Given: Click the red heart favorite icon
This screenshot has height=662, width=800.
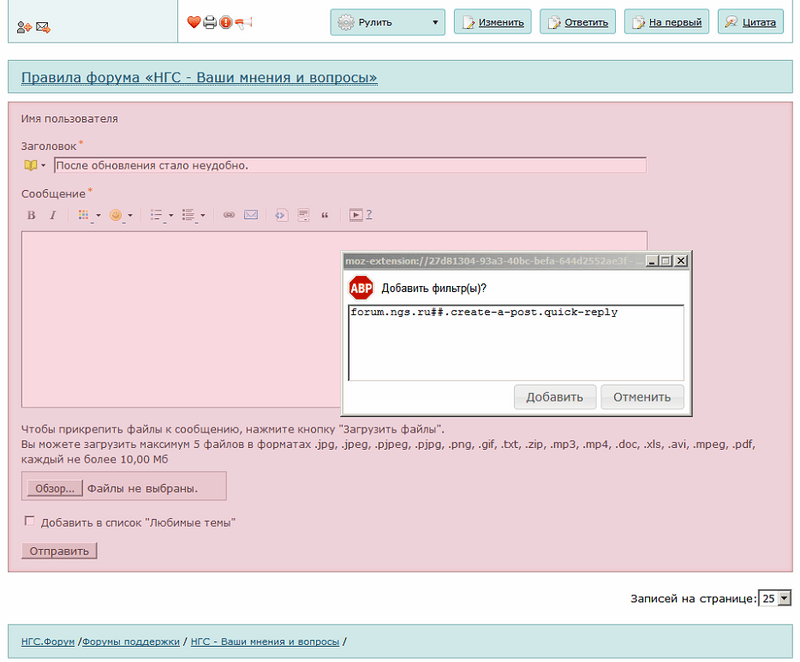Looking at the screenshot, I should [194, 22].
